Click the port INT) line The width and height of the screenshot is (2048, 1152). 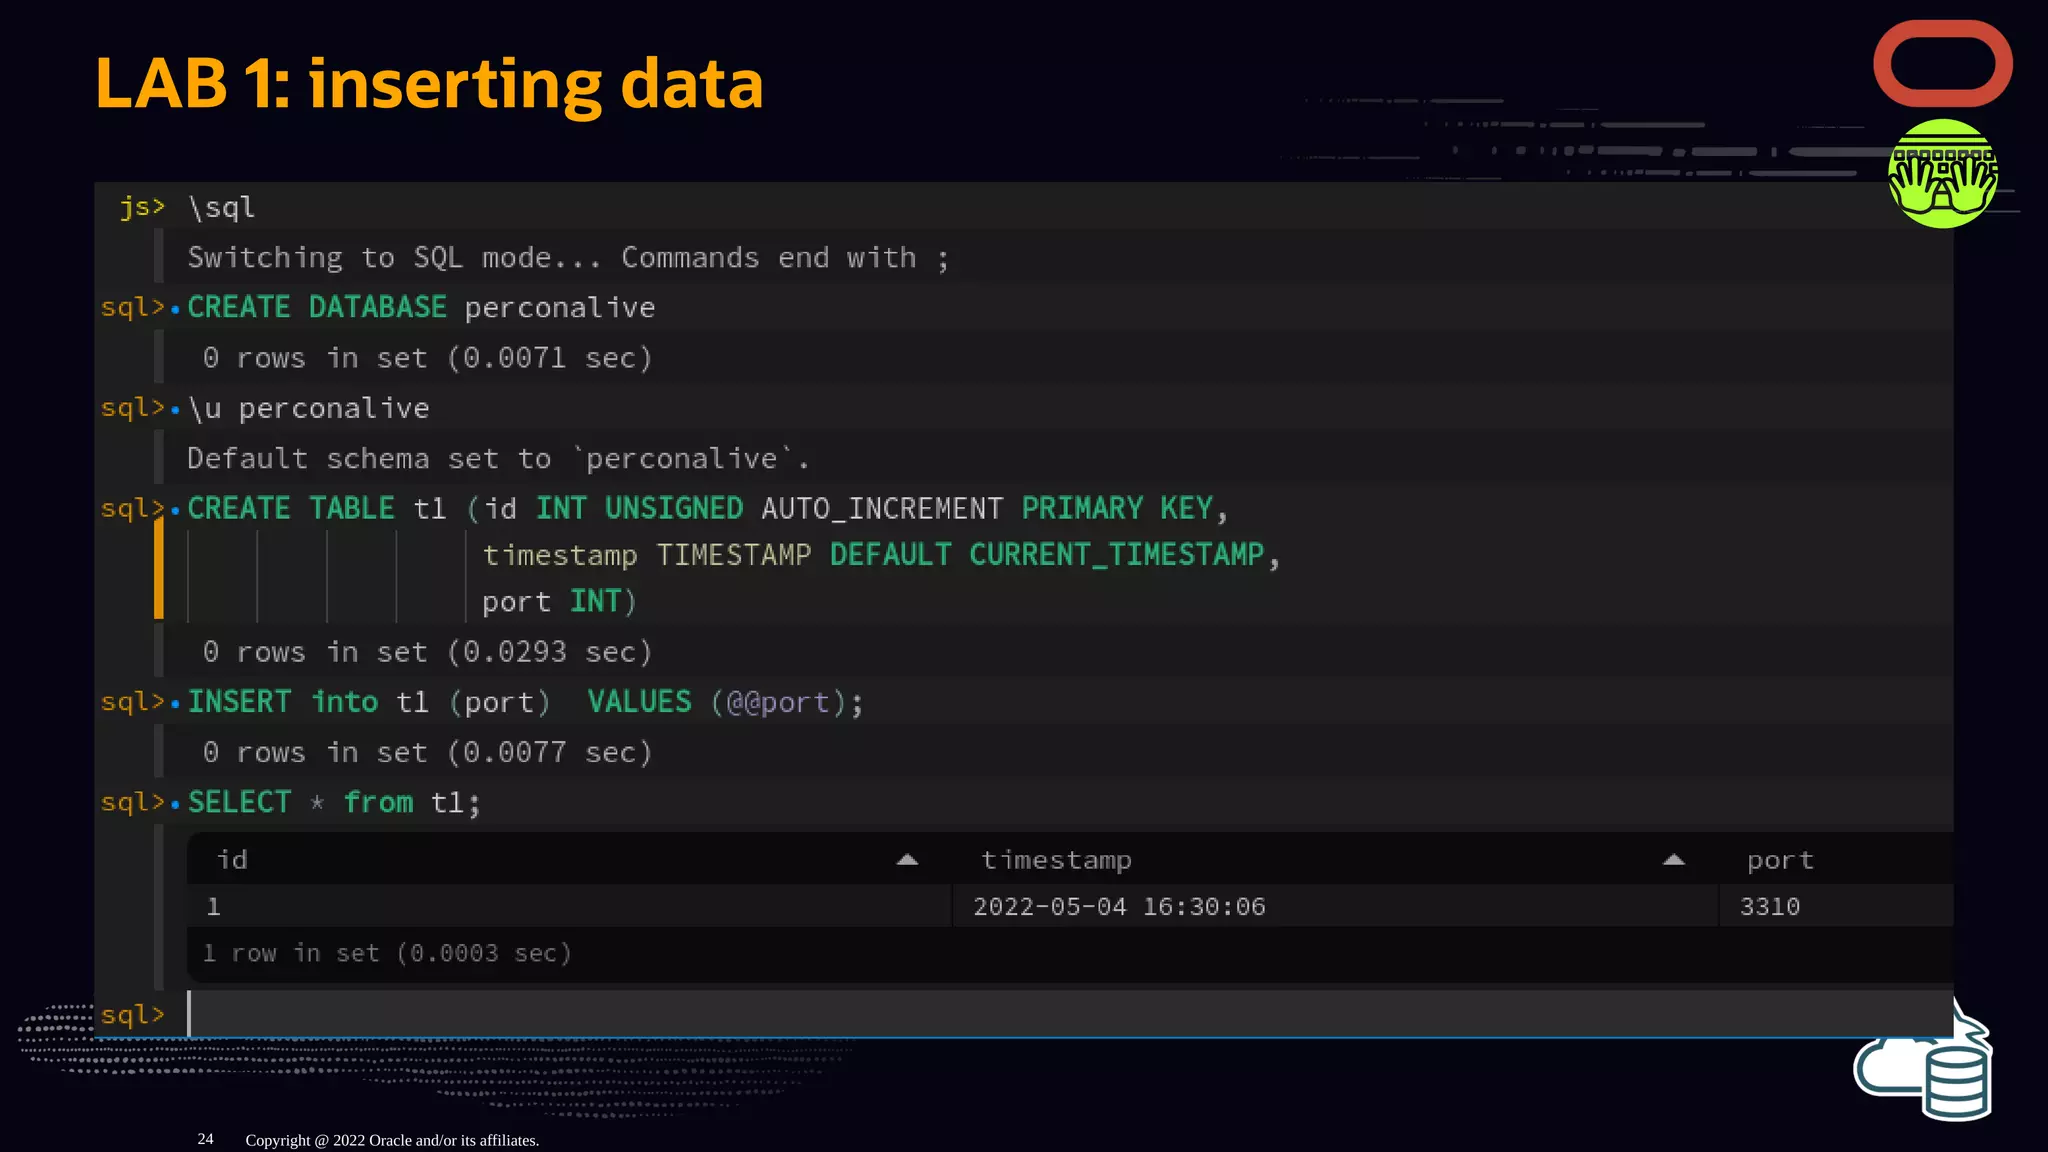point(559,602)
